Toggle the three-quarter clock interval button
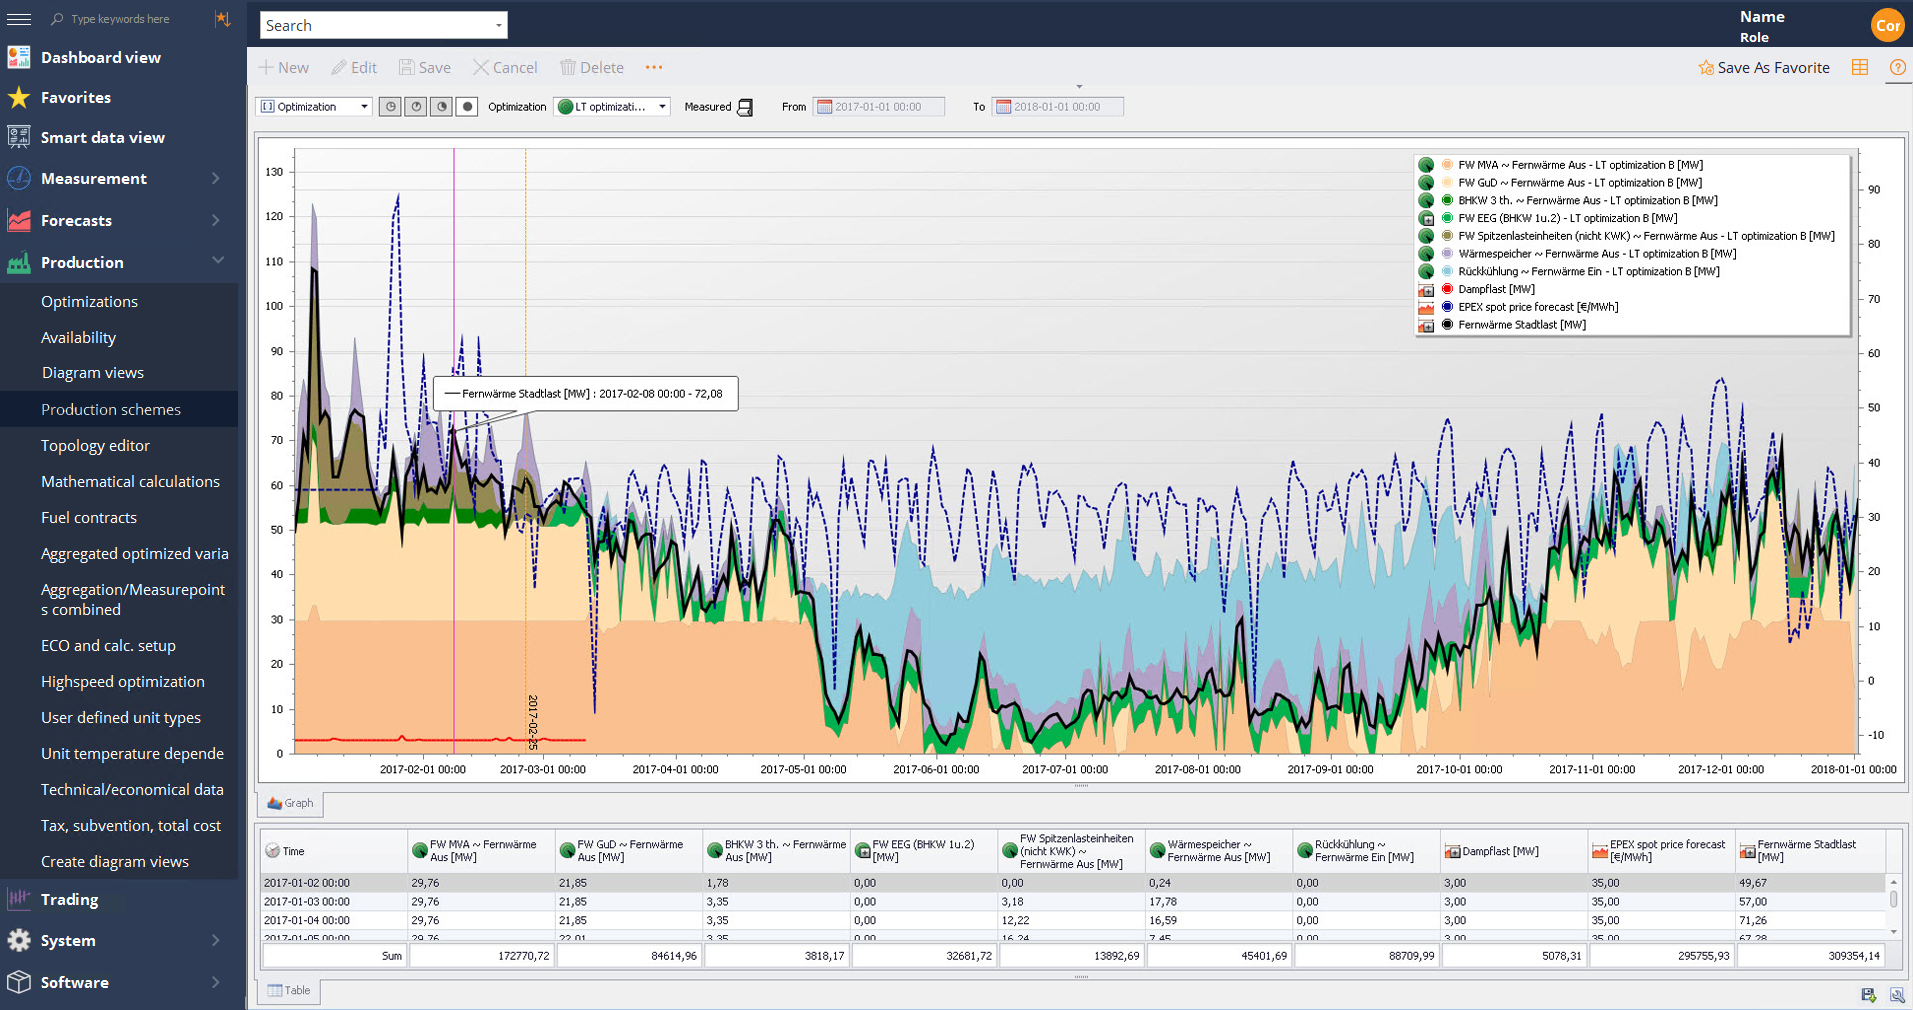Screen dimensions: 1913x1010 pyautogui.click(x=441, y=107)
